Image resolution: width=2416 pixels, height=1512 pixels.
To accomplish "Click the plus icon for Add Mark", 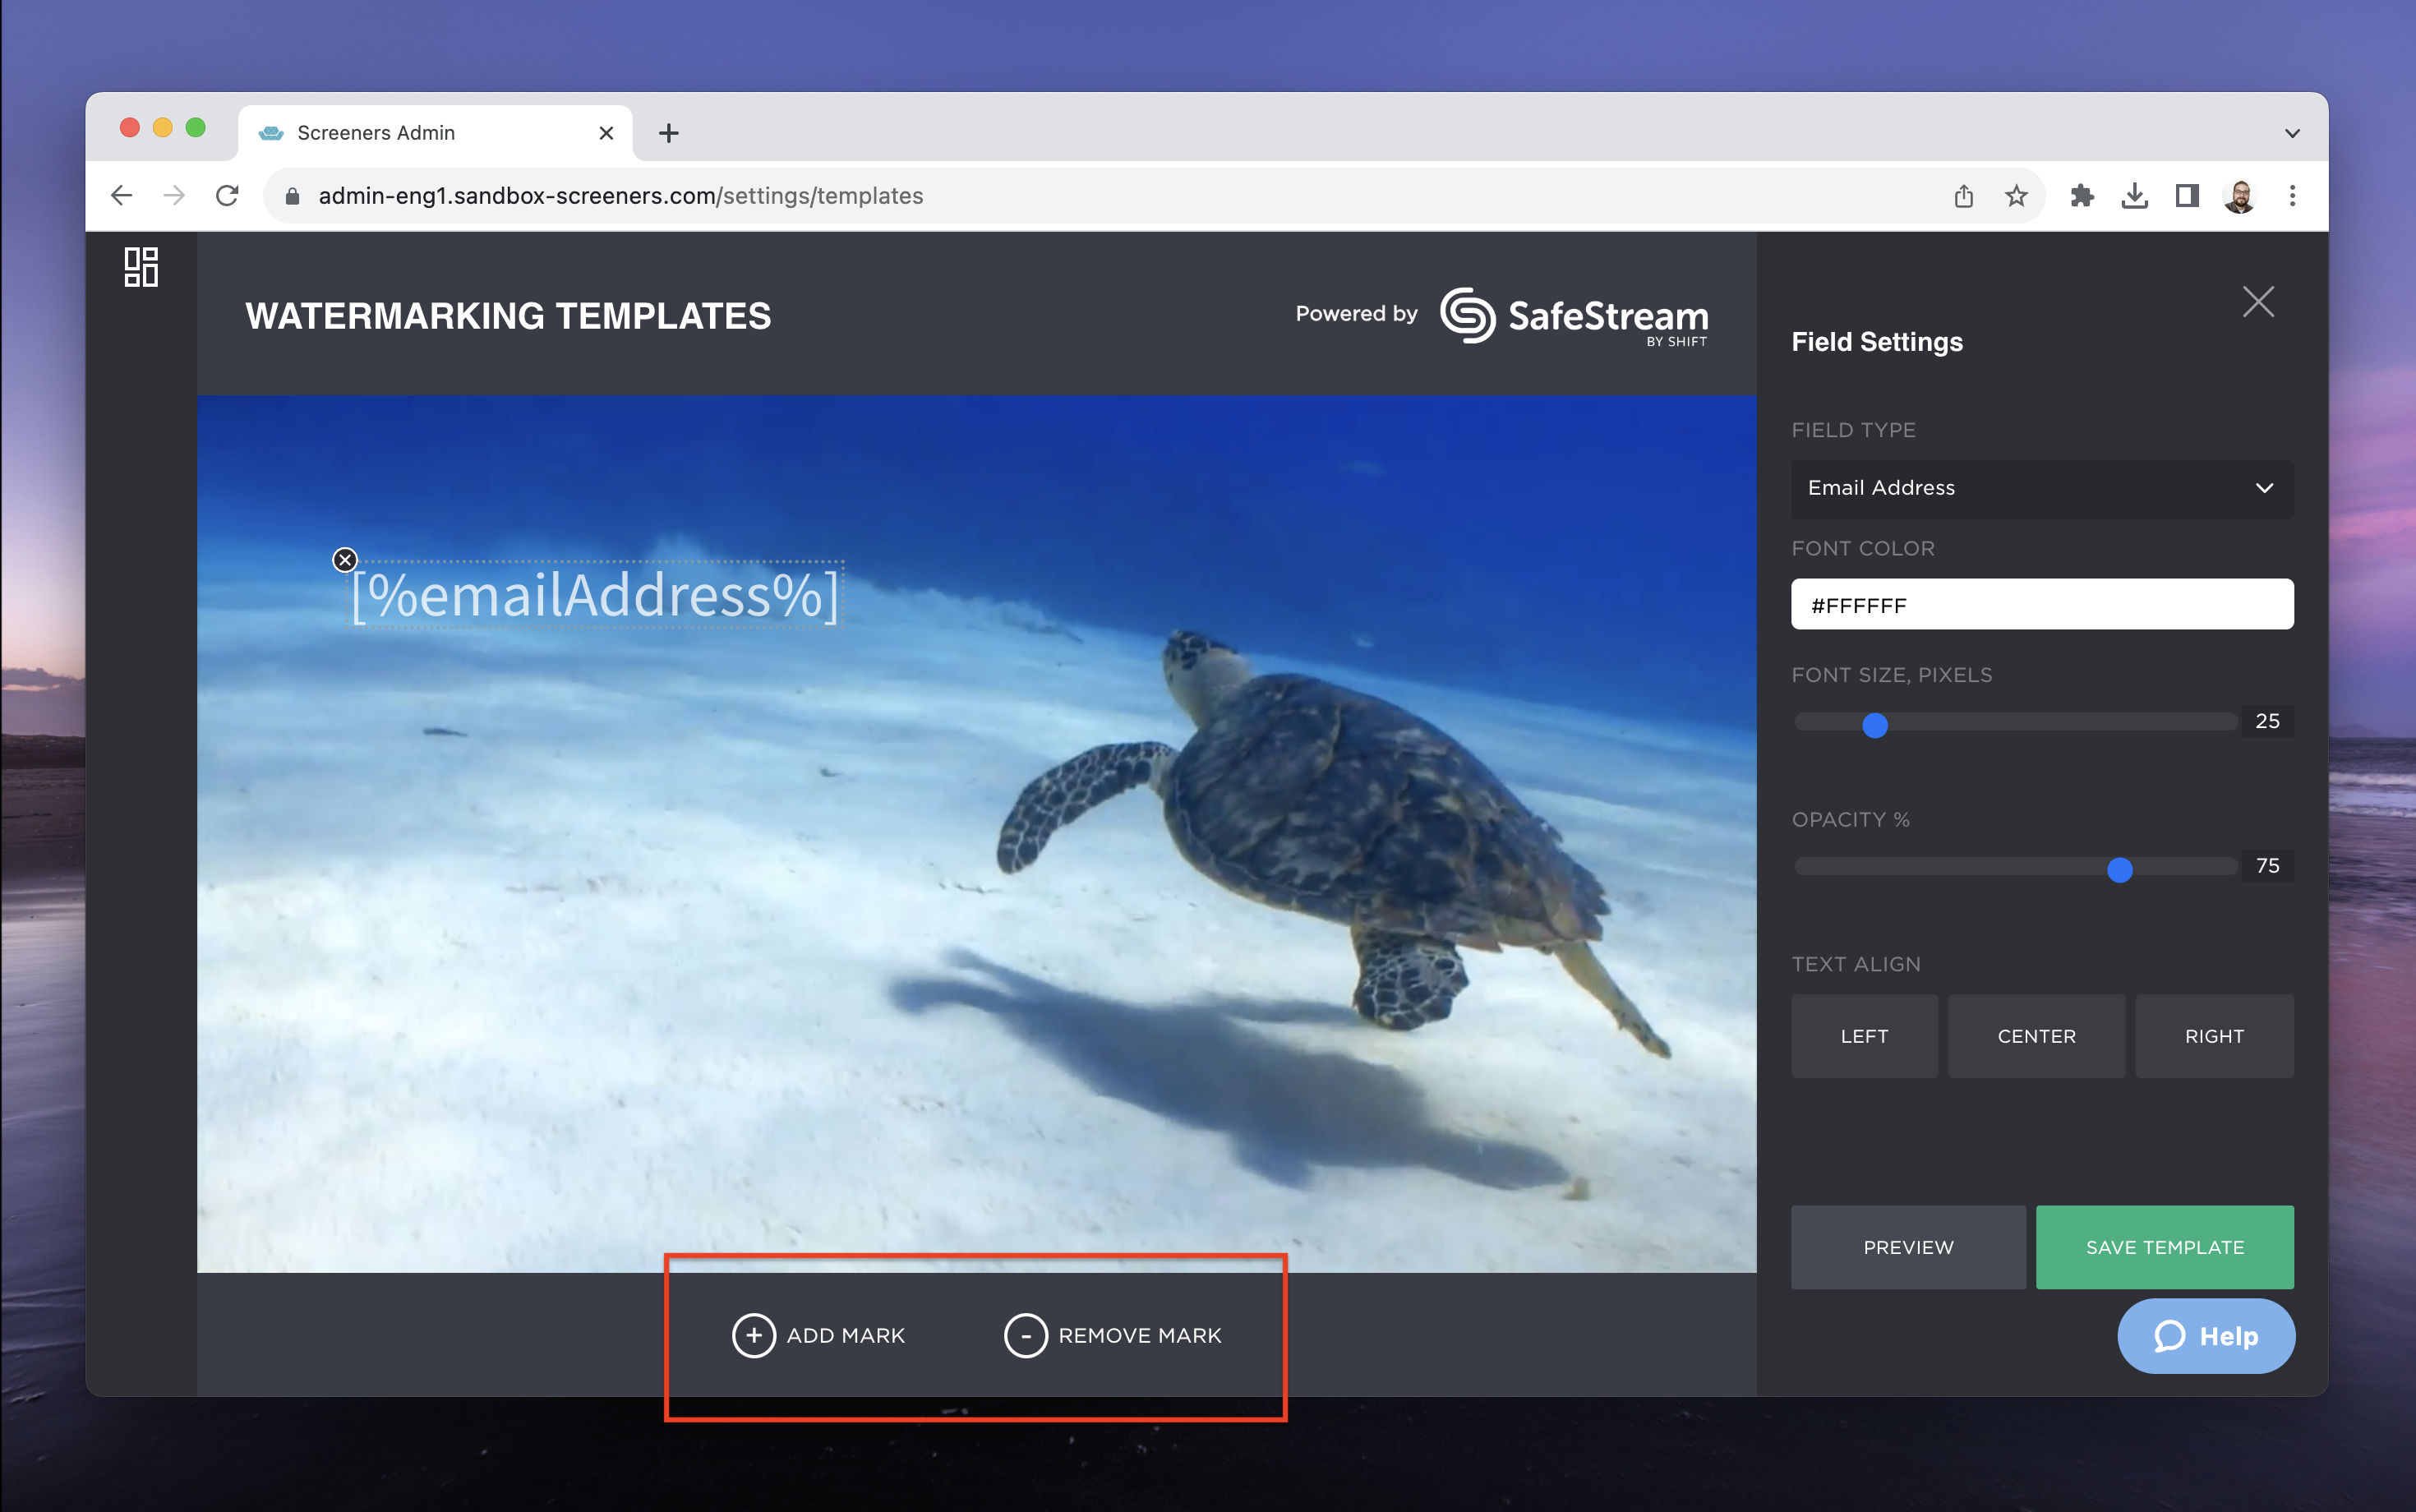I will tap(754, 1335).
